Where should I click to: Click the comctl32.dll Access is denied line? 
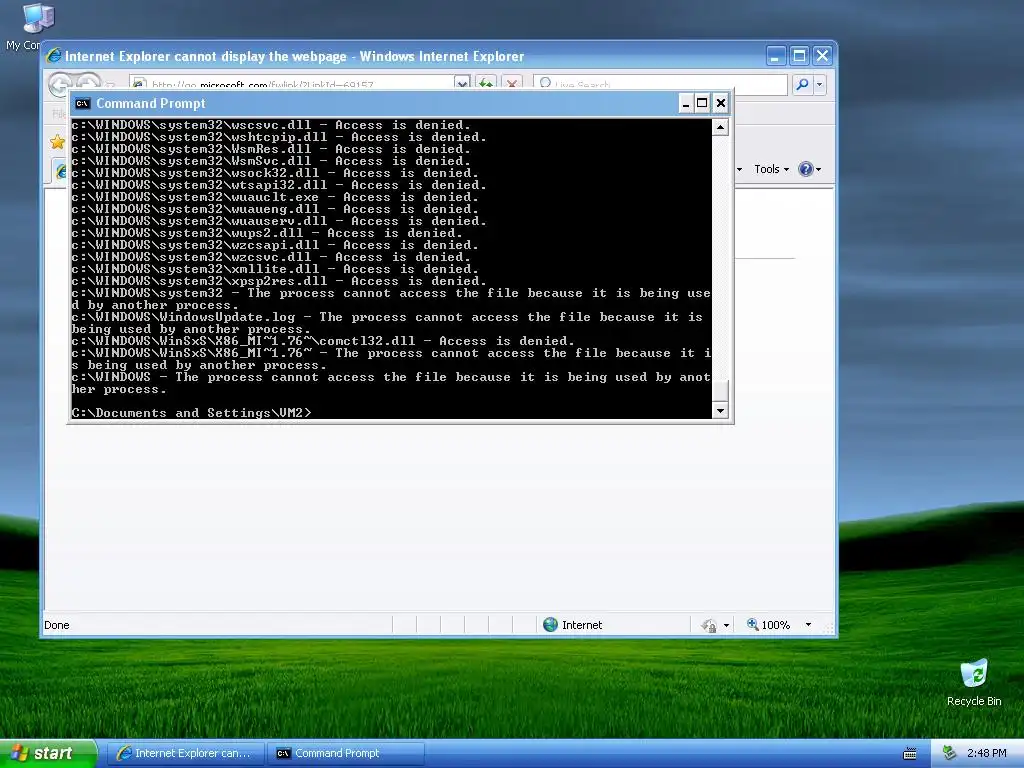[323, 341]
